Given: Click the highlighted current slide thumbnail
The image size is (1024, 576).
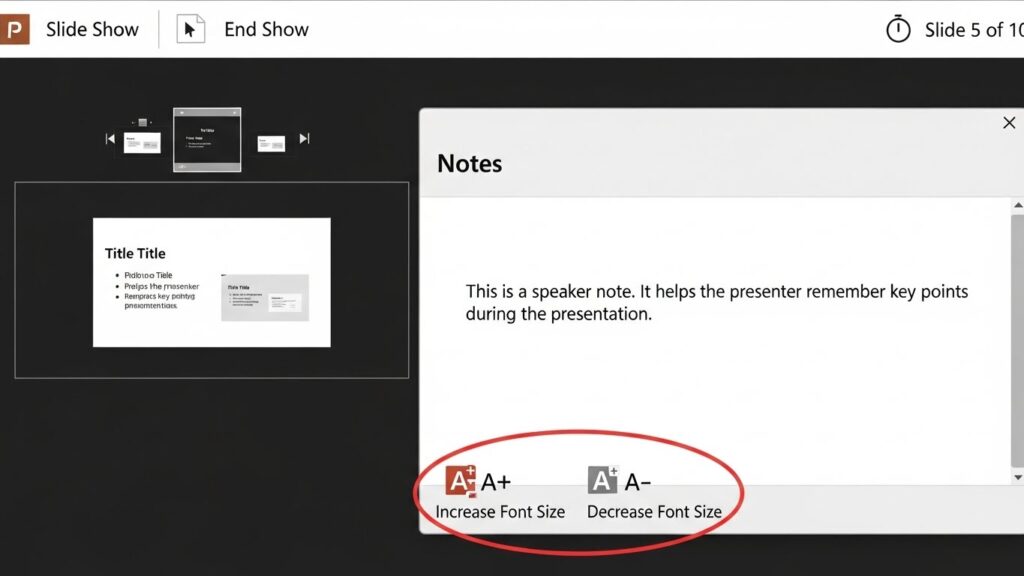Looking at the screenshot, I should [207, 140].
